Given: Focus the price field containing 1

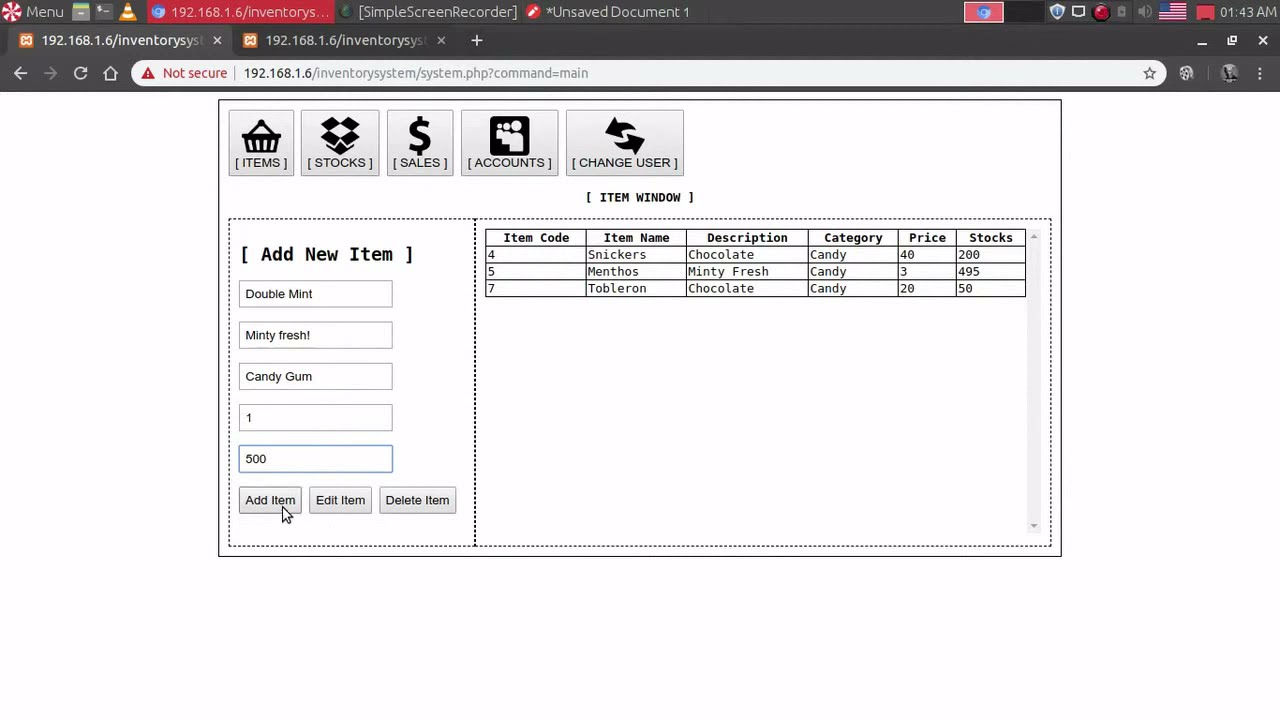Looking at the screenshot, I should click(316, 418).
